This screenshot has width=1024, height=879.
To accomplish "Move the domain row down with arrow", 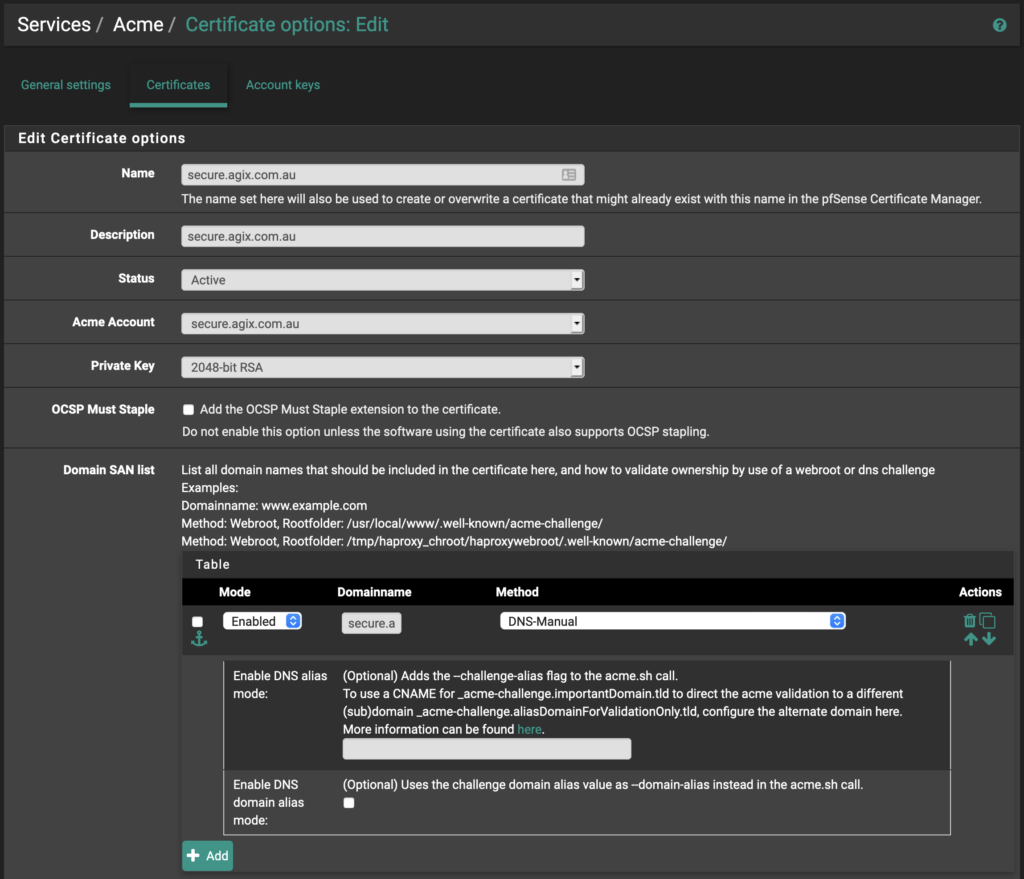I will (x=989, y=639).
